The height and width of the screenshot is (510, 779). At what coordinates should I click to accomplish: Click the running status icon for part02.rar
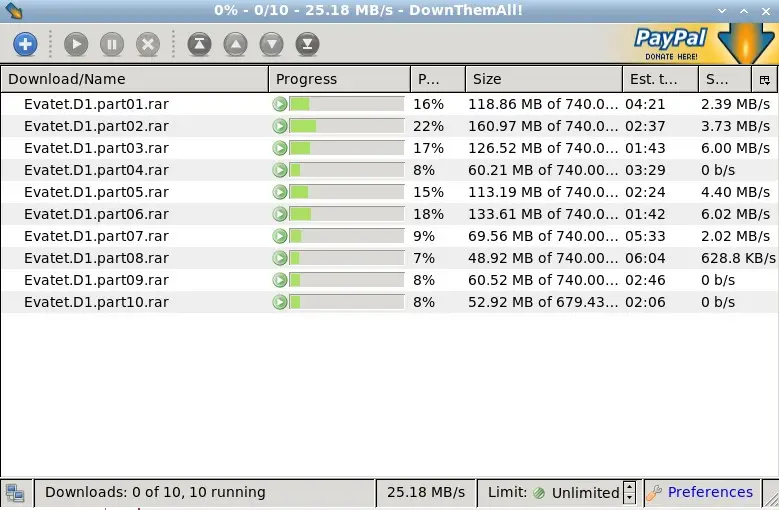click(x=280, y=126)
